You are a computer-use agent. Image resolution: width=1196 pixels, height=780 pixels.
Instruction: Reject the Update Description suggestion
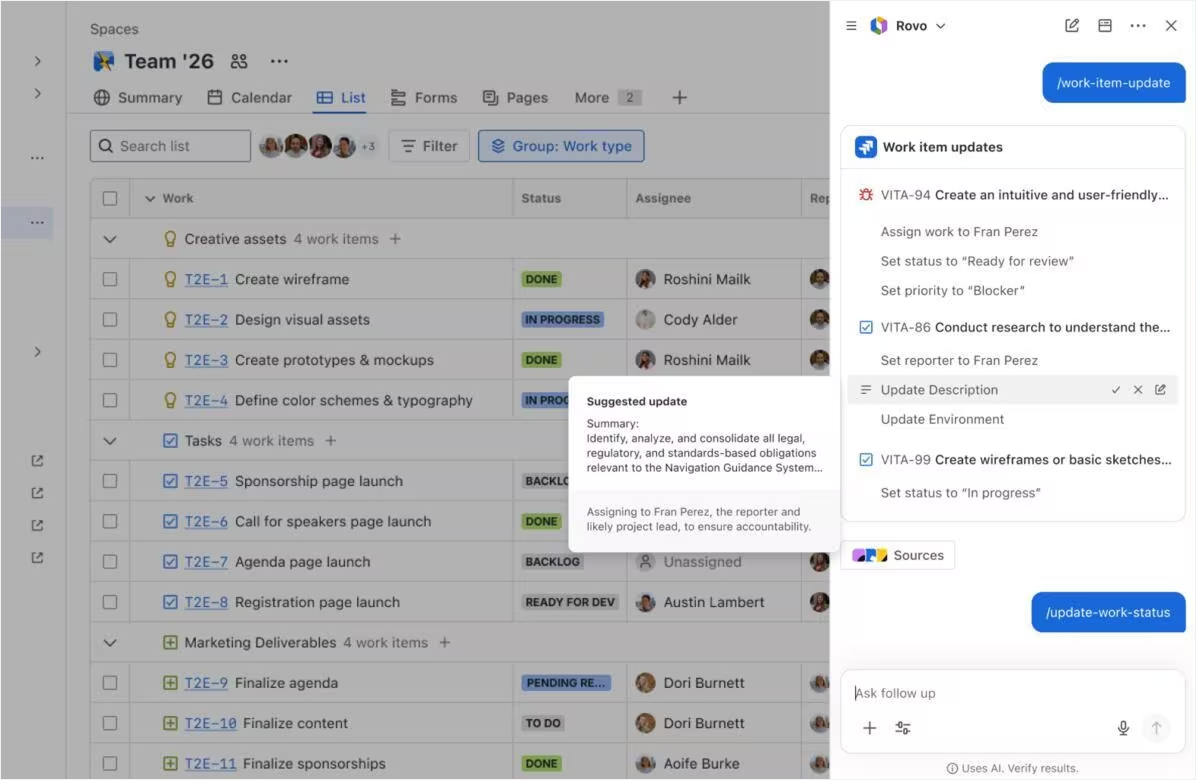point(1138,390)
